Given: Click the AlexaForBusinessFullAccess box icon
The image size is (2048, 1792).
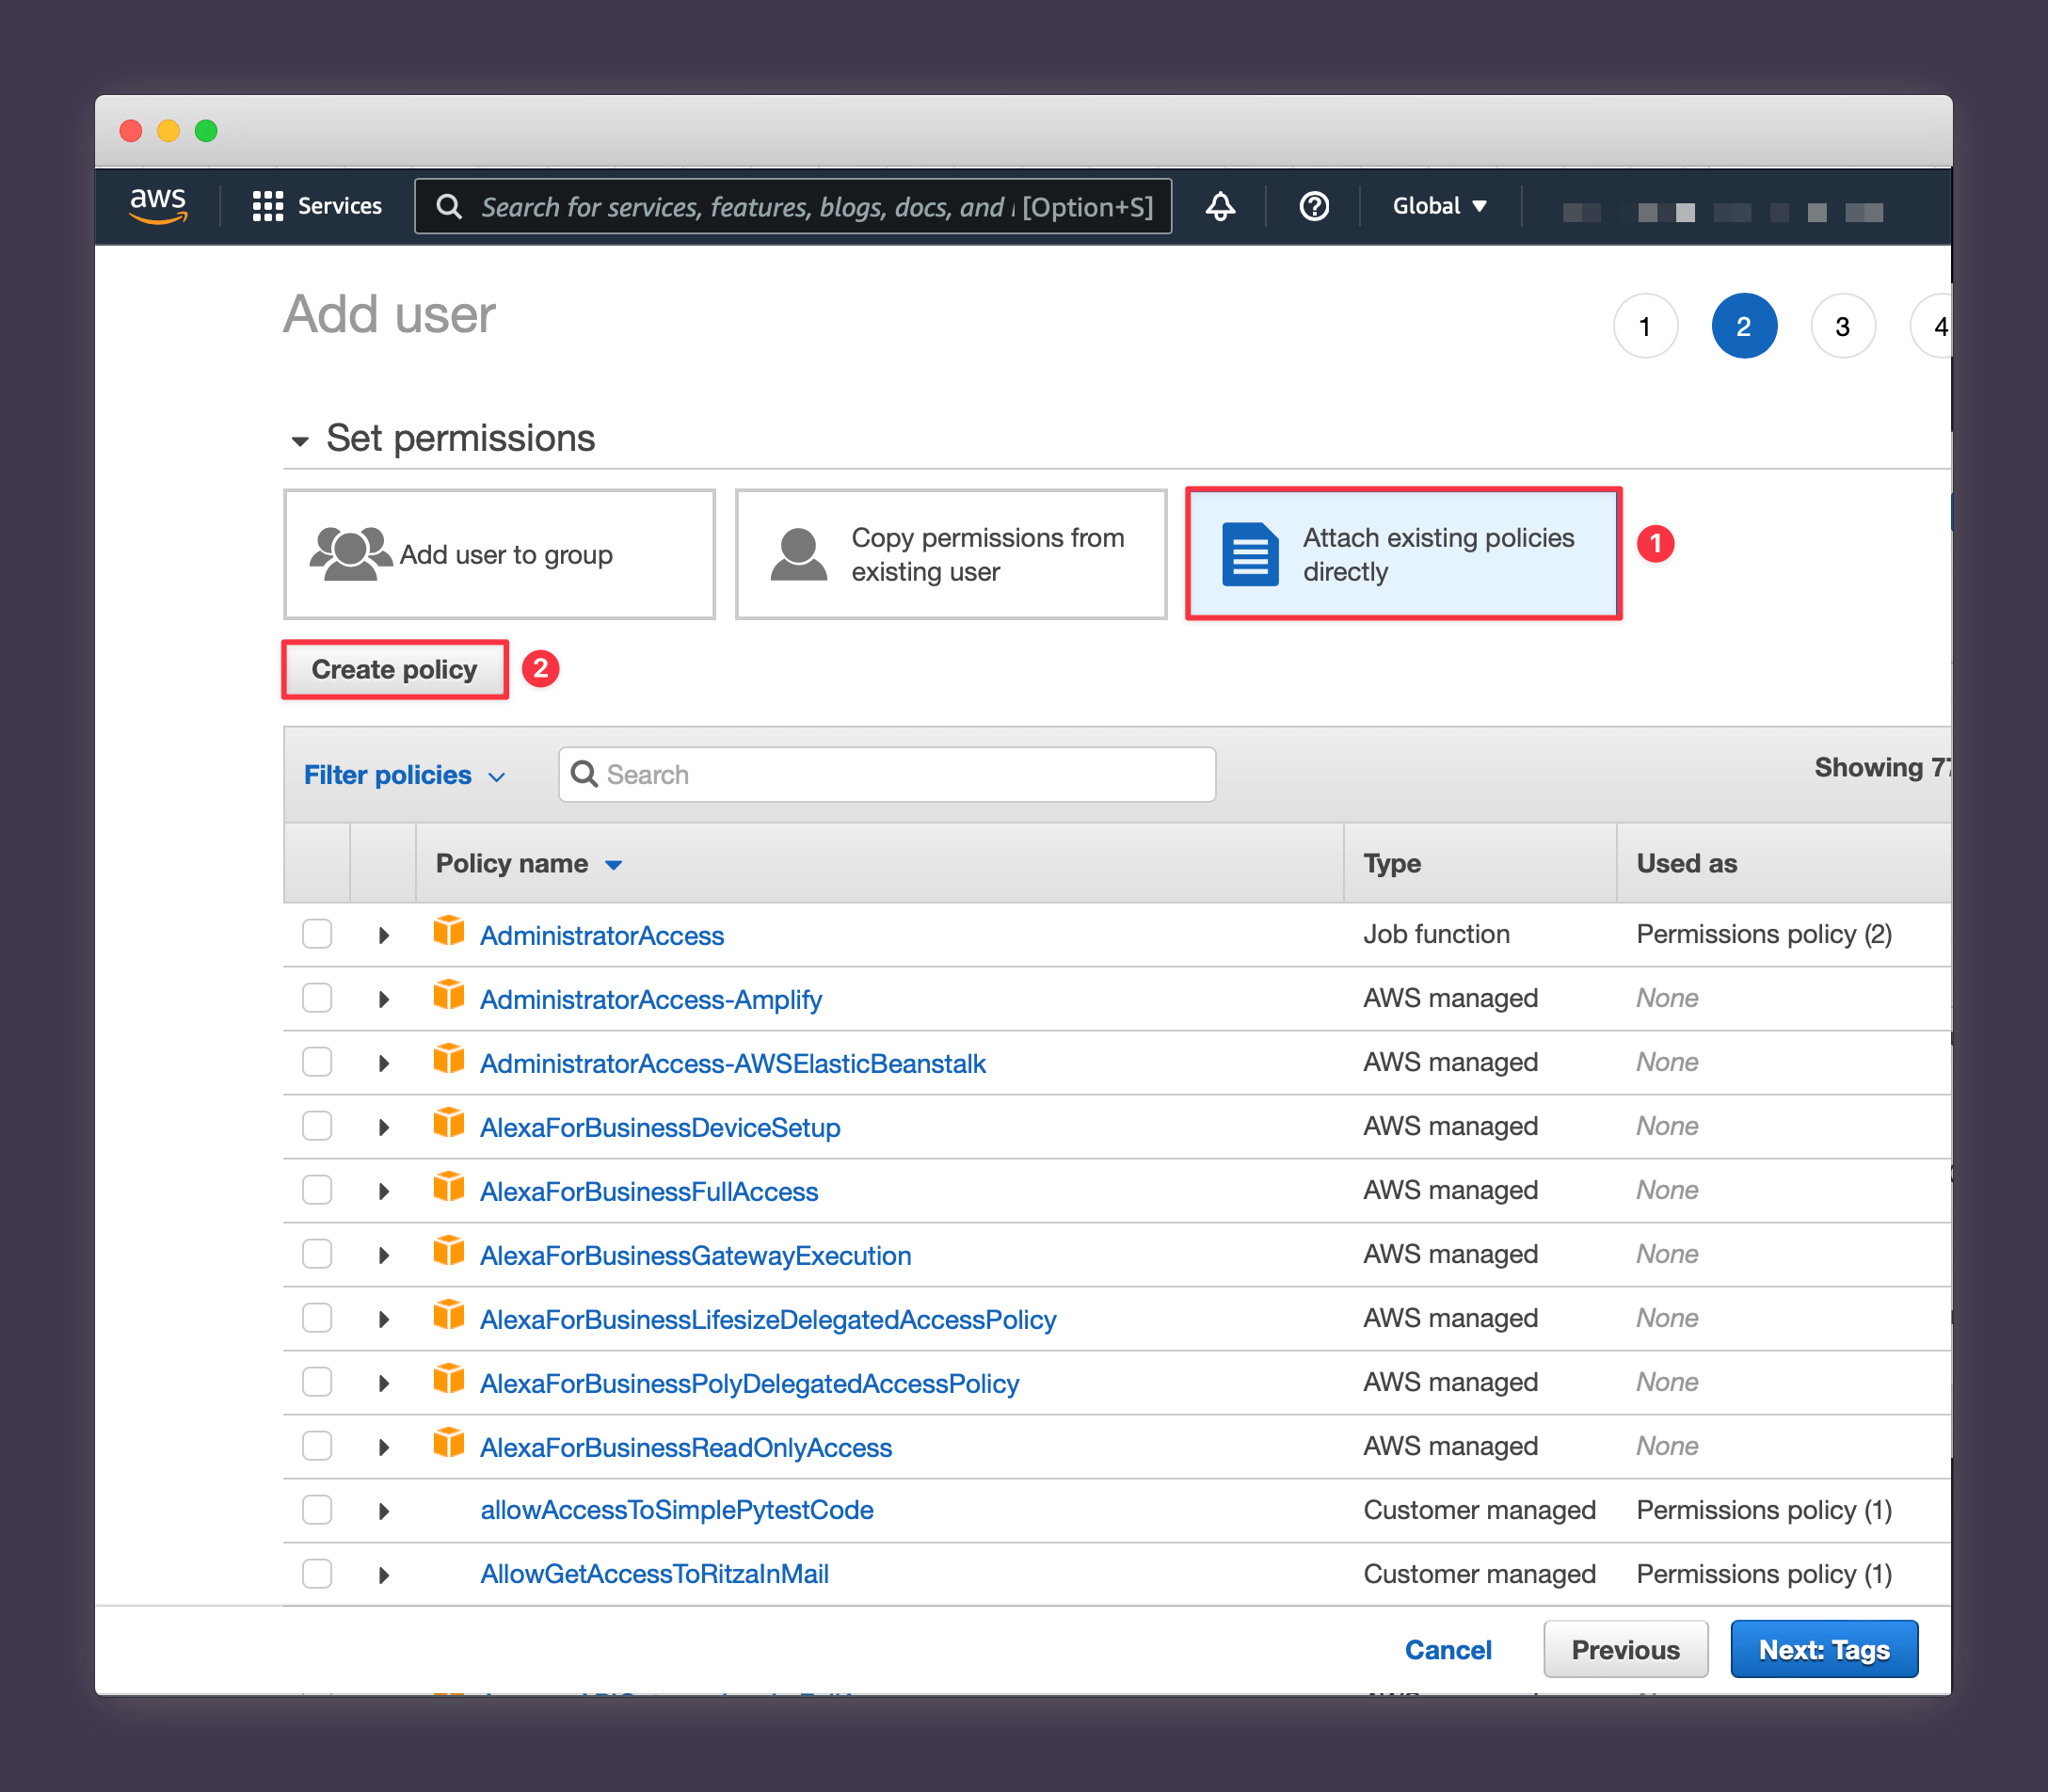Looking at the screenshot, I should point(449,1187).
